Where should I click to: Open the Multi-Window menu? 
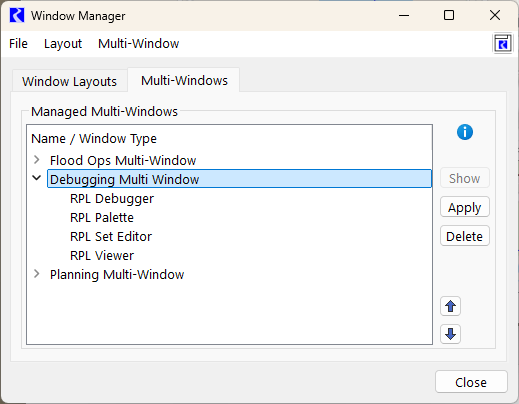(139, 44)
